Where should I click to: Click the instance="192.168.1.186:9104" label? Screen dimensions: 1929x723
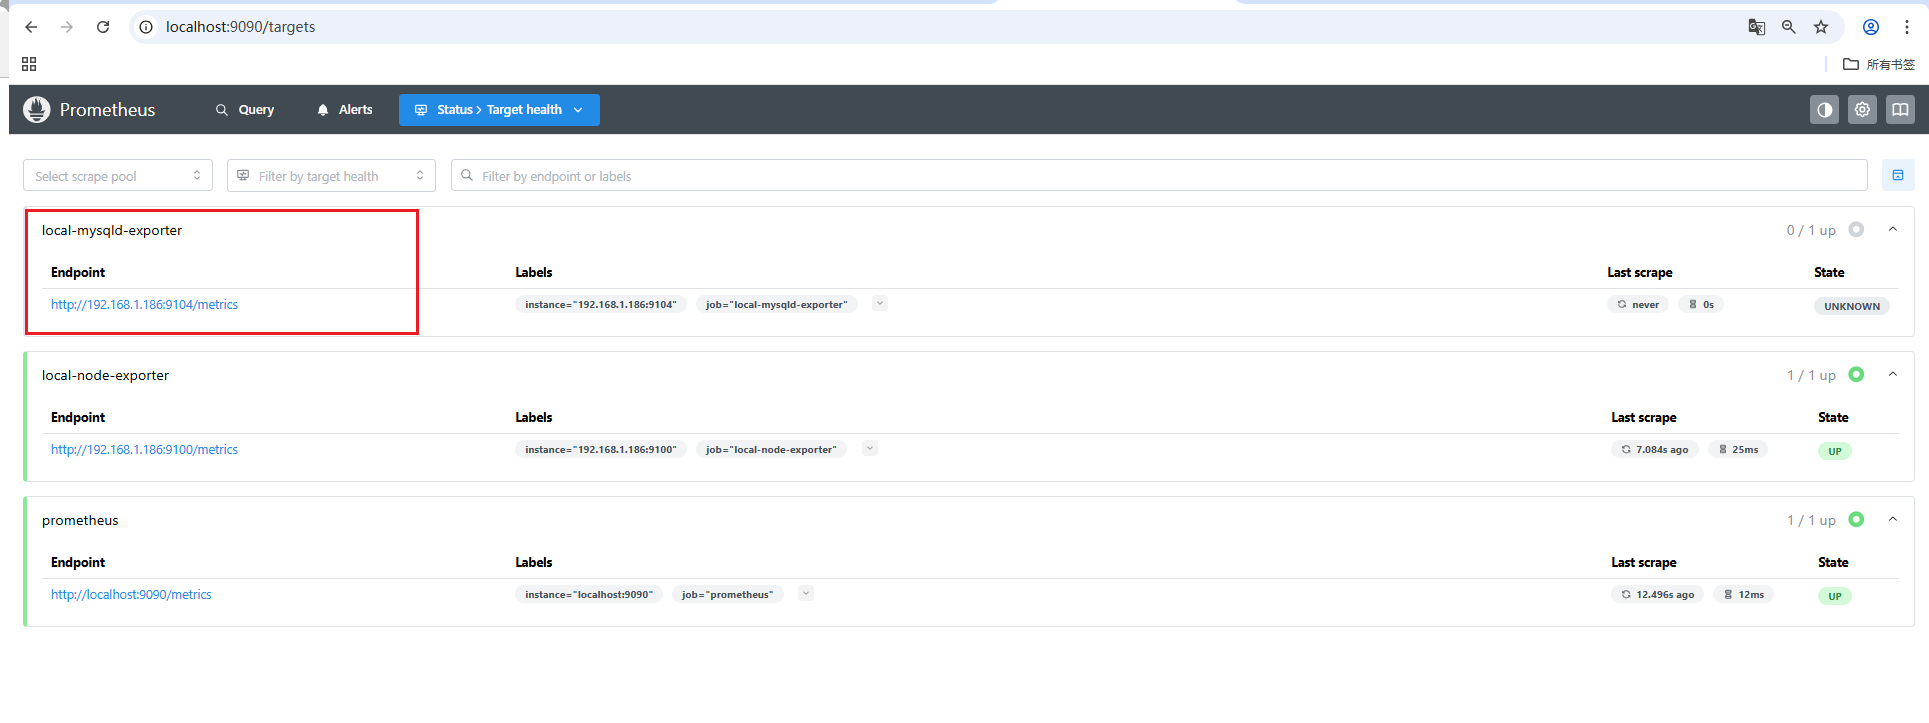tap(601, 305)
